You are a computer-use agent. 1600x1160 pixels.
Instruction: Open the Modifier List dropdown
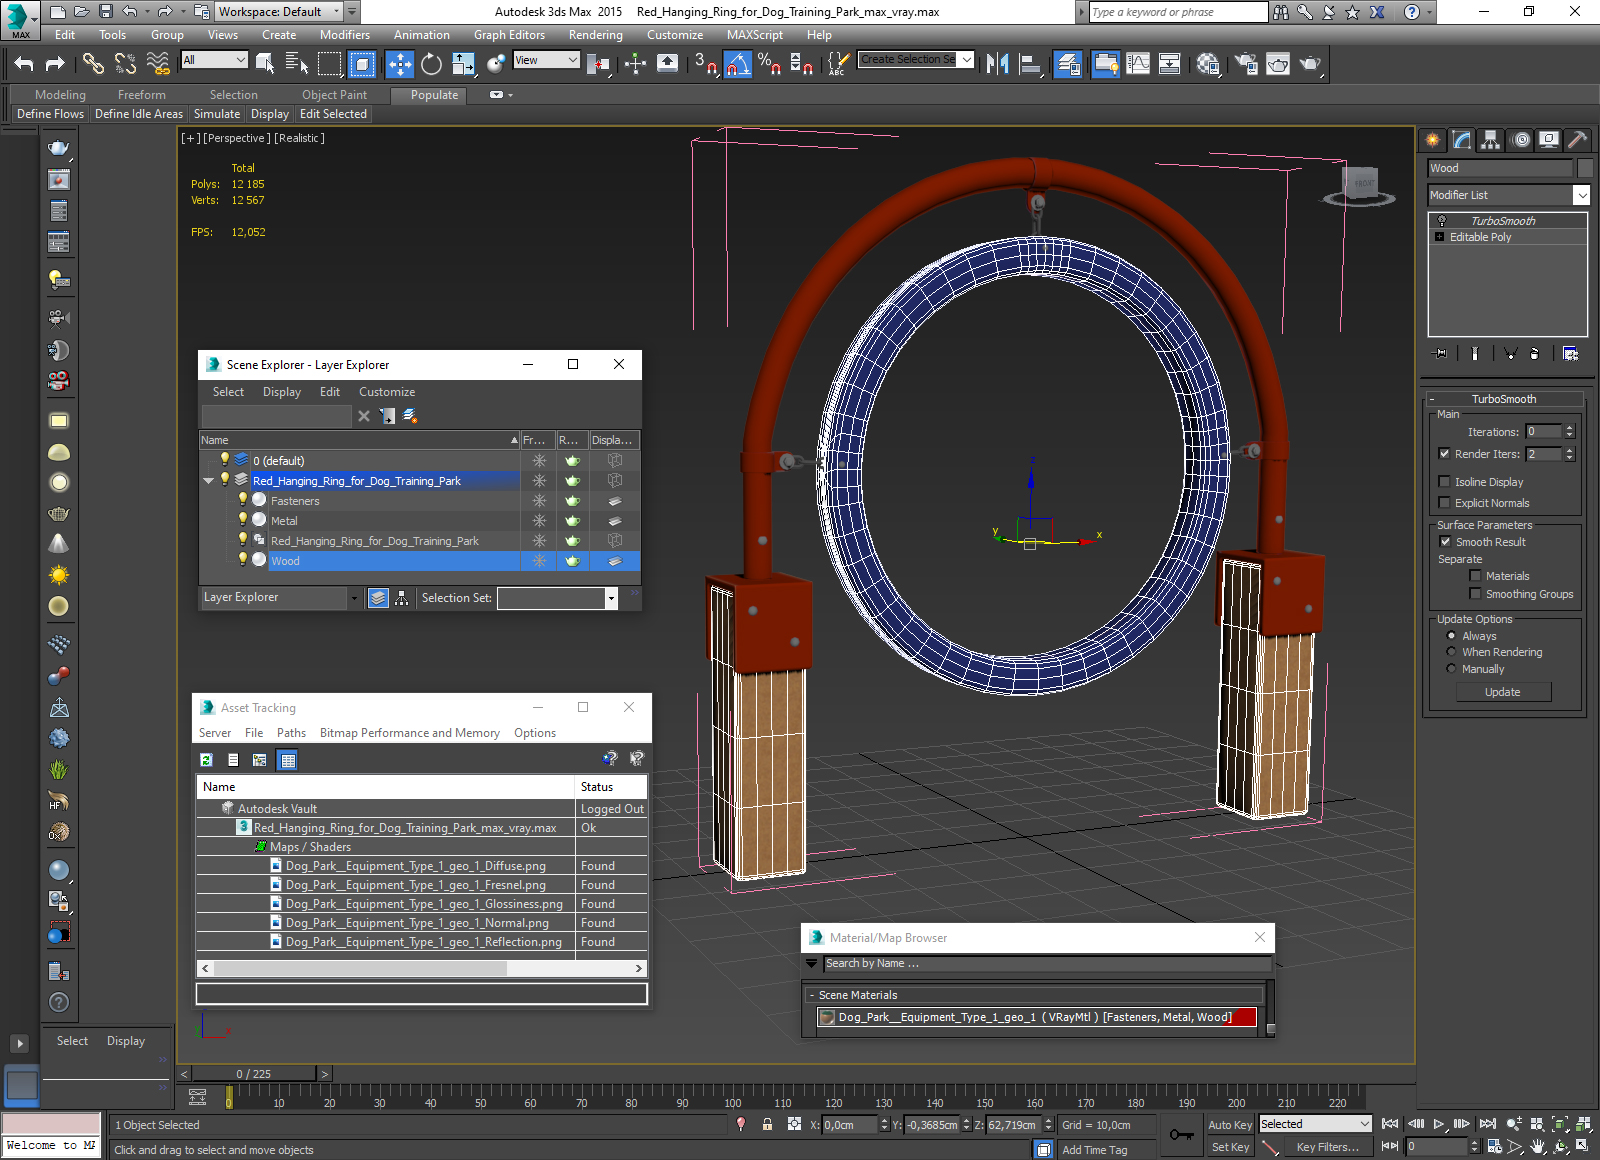coord(1581,195)
